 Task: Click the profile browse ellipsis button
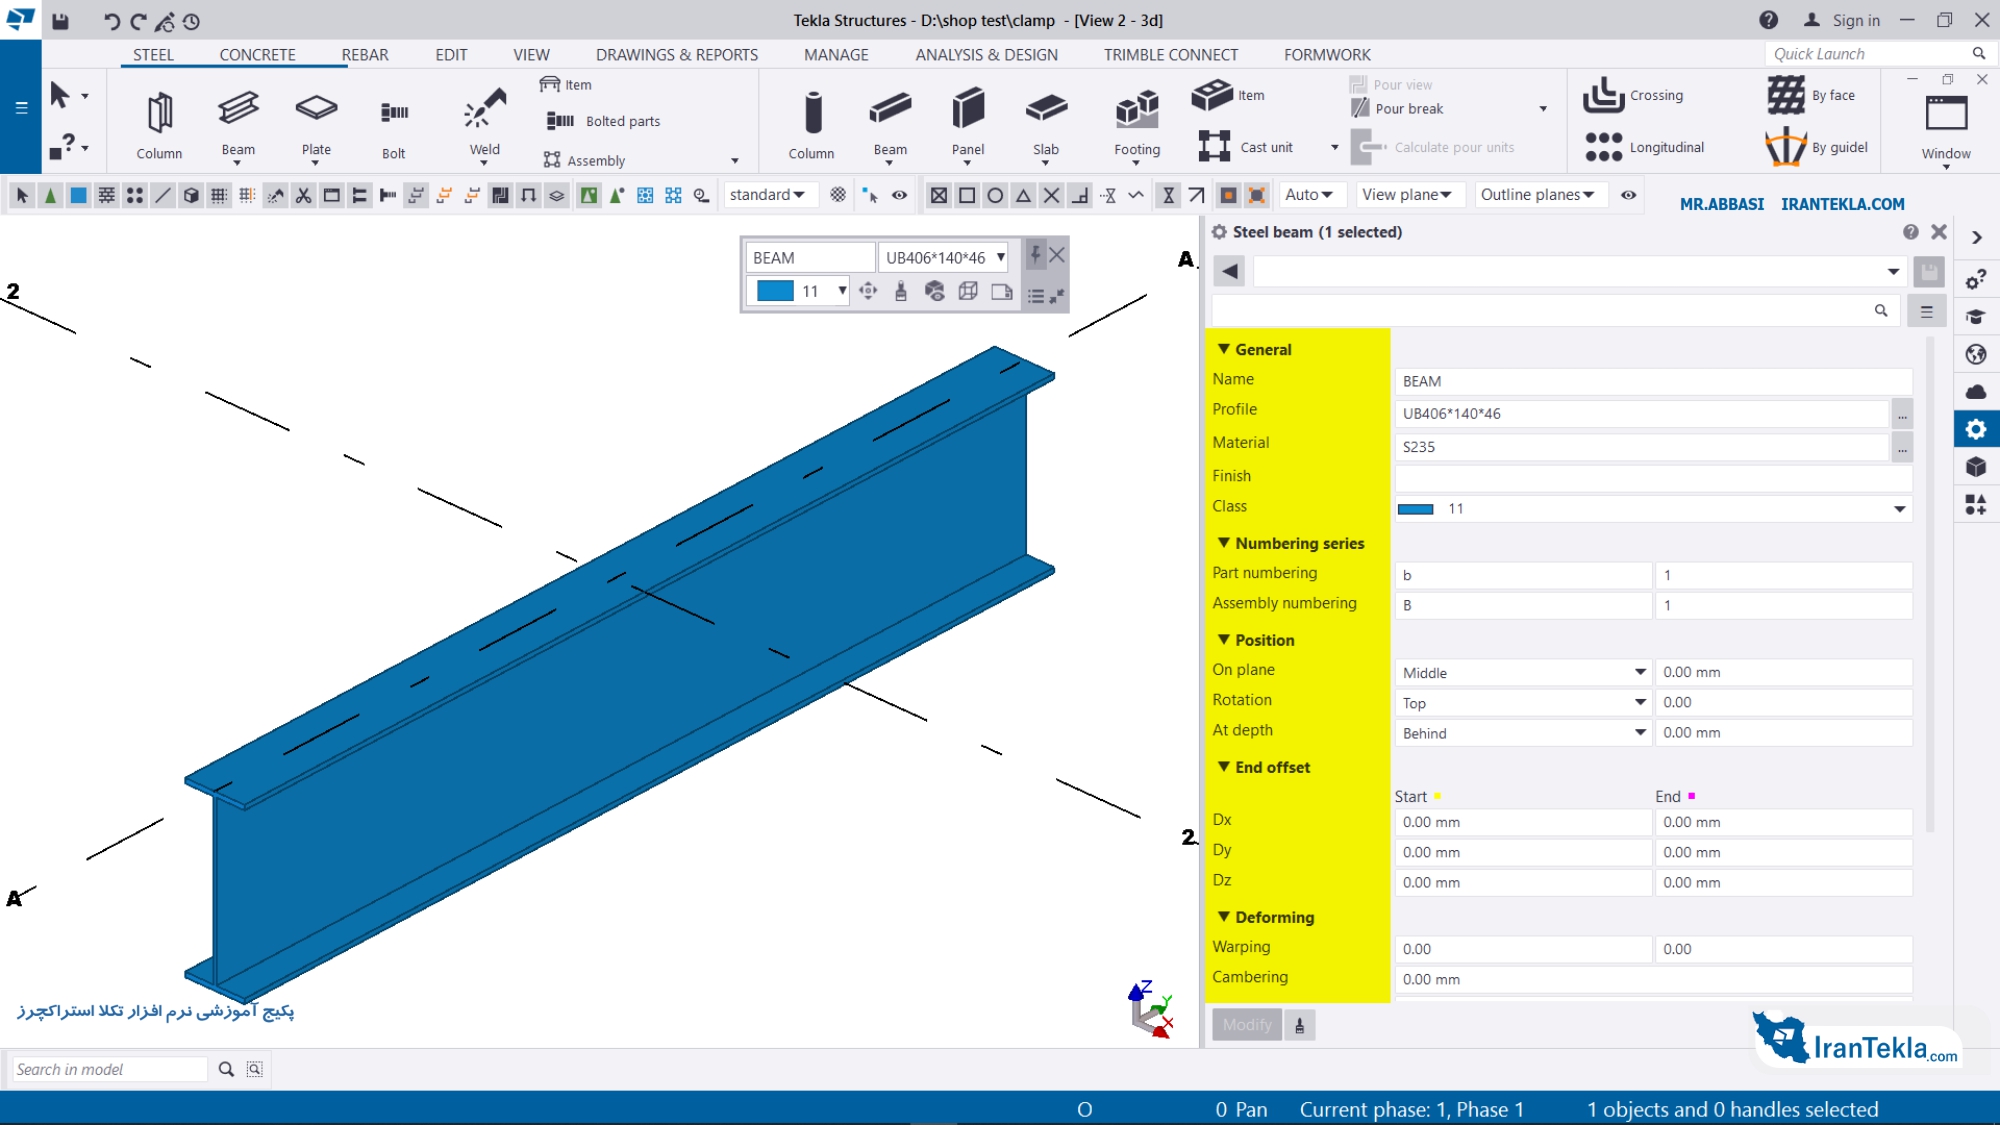(x=1902, y=414)
